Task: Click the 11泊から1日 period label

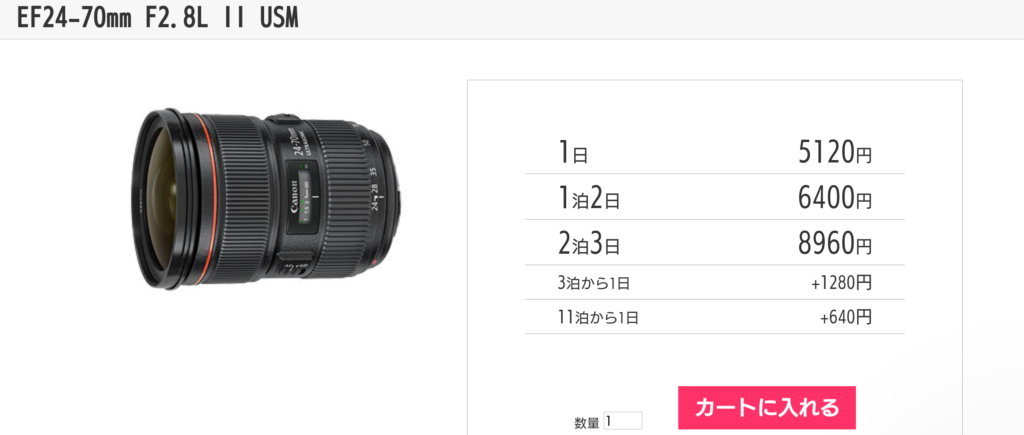Action: (x=598, y=317)
